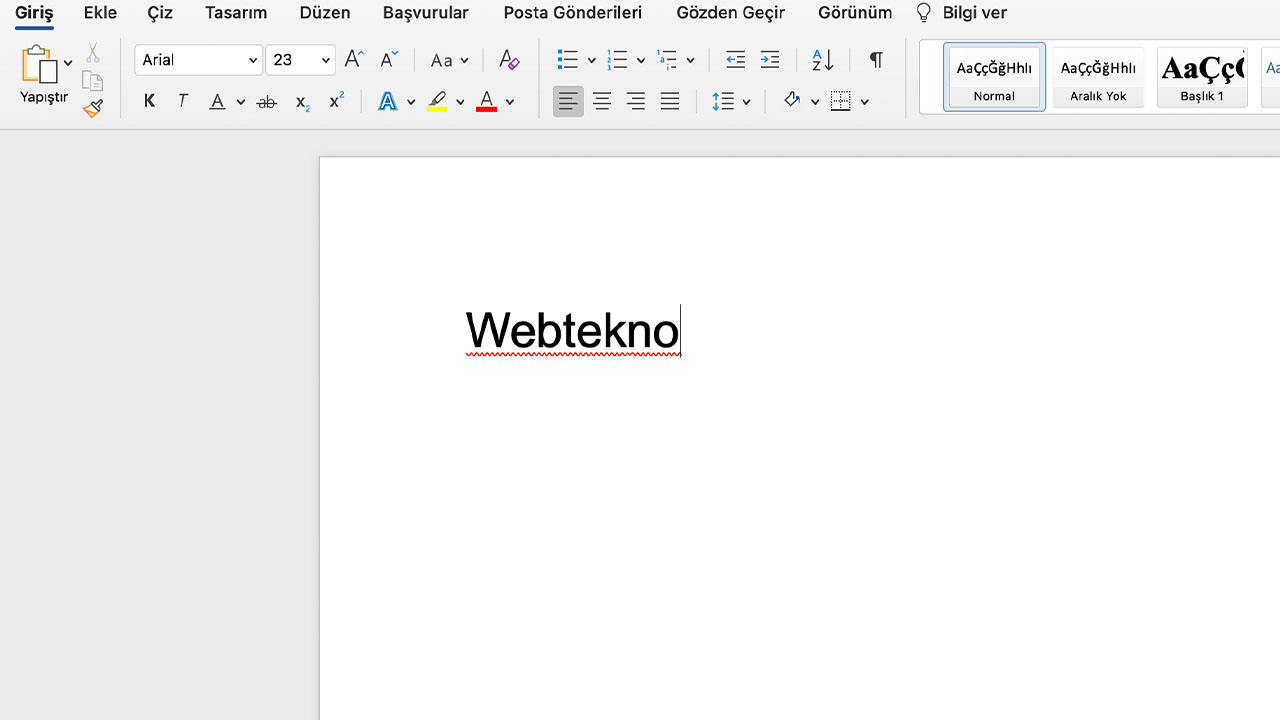Apply italic formatting with the T icon
1280x720 pixels.
[x=183, y=101]
